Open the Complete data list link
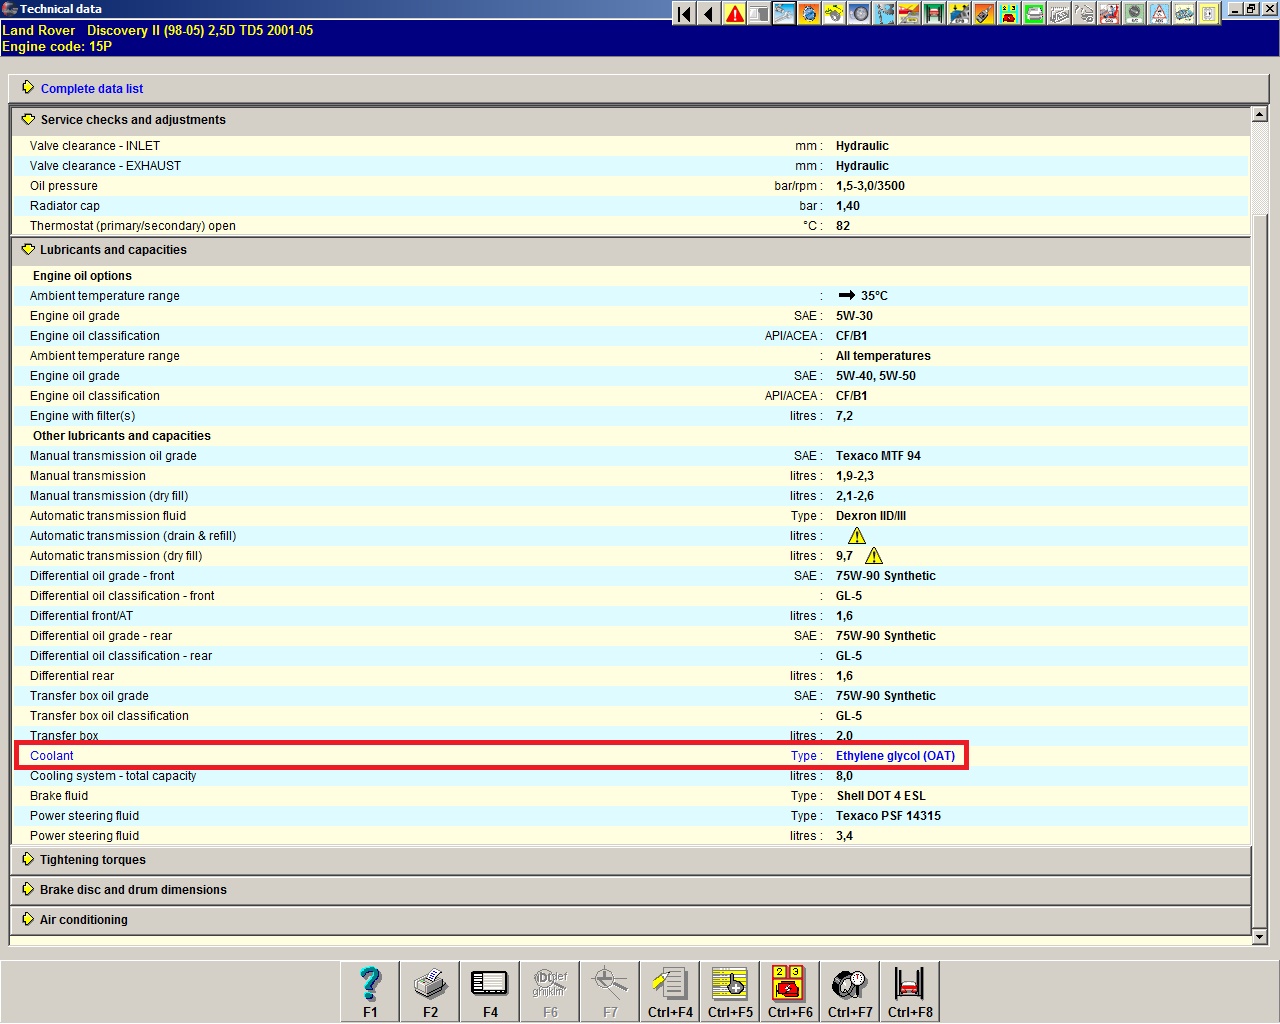 (91, 89)
